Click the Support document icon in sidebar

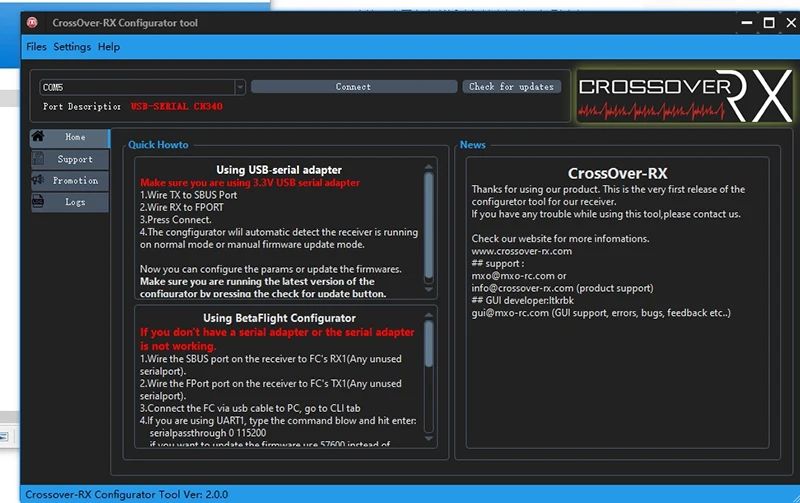tap(38, 159)
